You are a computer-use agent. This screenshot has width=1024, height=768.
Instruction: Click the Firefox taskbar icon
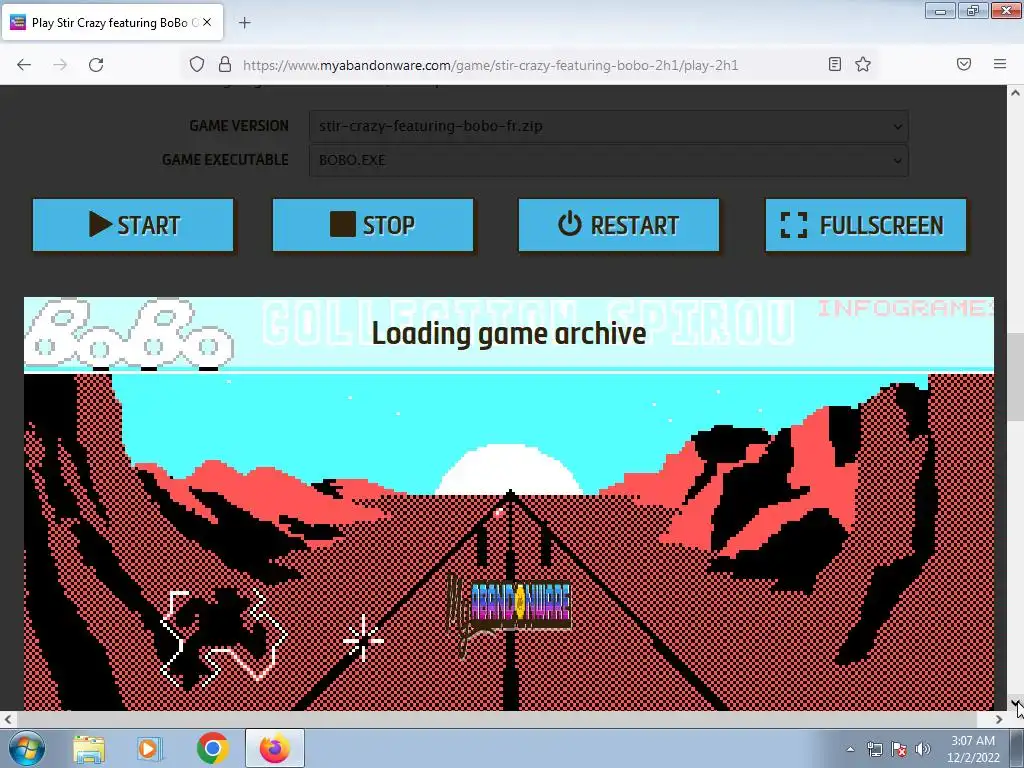point(275,748)
